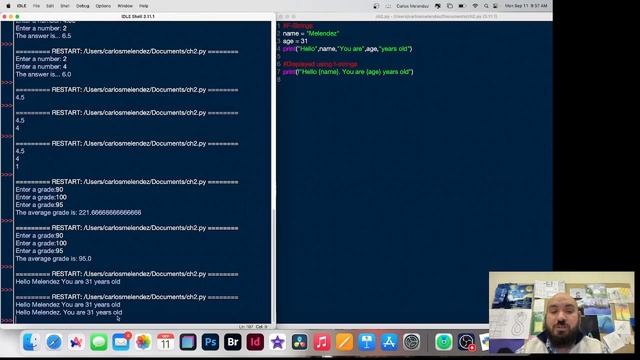
Task: Check battery status in menu bar
Action: (461, 6)
